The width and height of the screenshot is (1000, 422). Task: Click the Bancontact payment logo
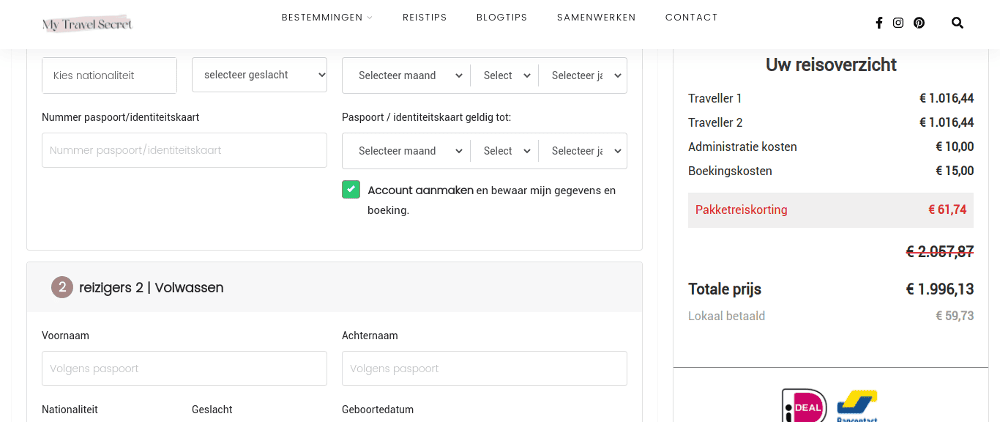coord(856,407)
